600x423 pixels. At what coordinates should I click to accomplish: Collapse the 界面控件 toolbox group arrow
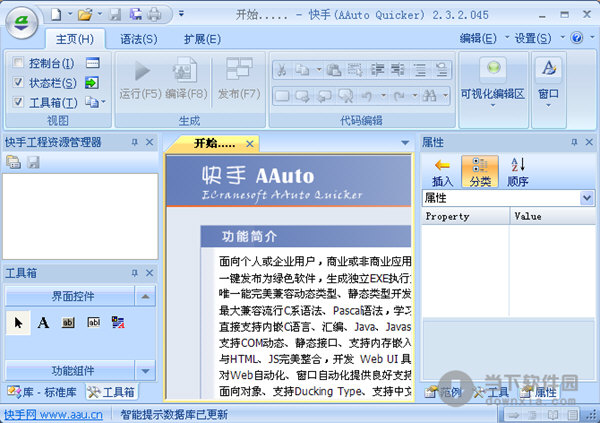point(145,296)
